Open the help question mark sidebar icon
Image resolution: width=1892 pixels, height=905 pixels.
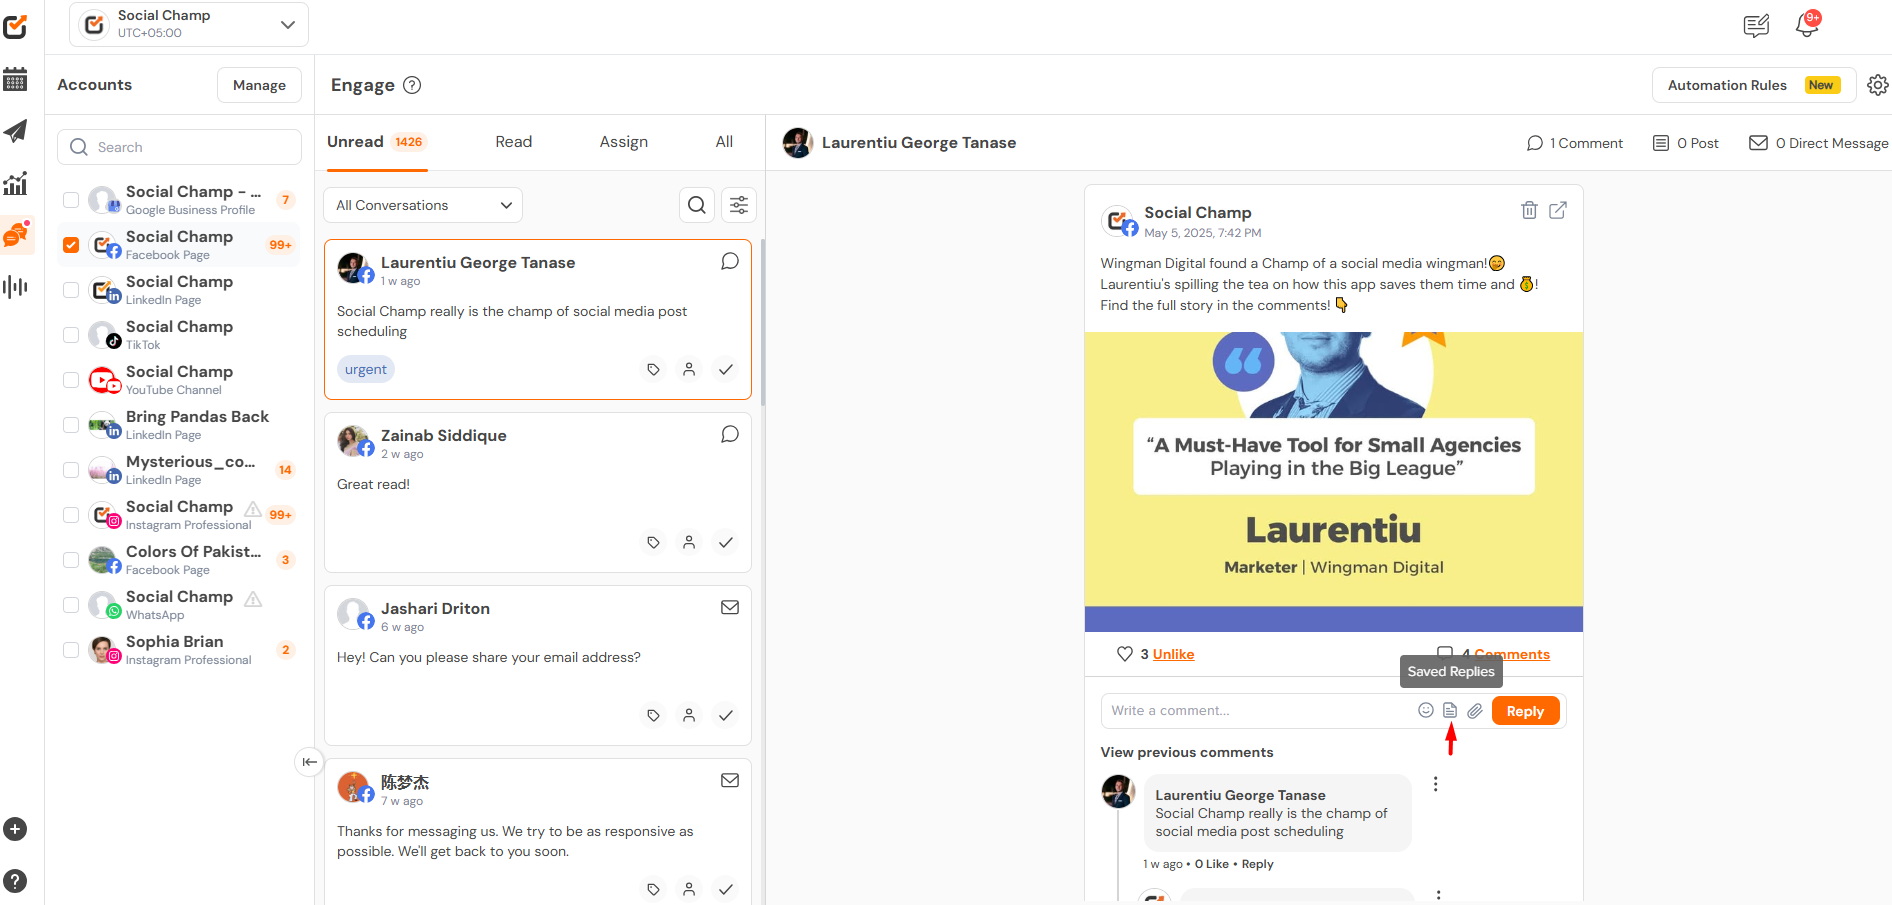[15, 881]
